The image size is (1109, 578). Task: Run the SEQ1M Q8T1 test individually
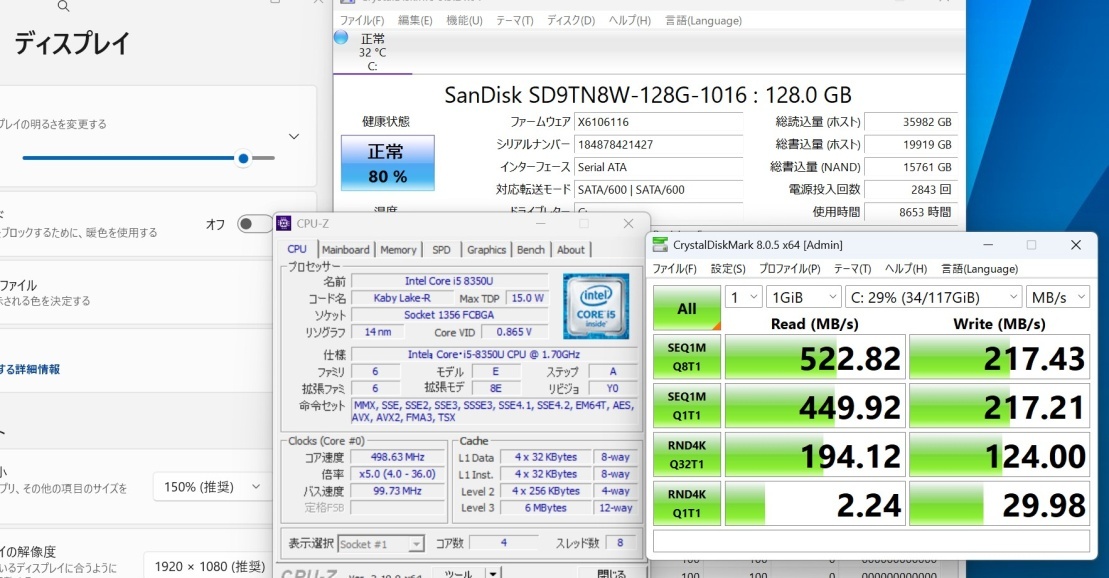[x=686, y=356]
